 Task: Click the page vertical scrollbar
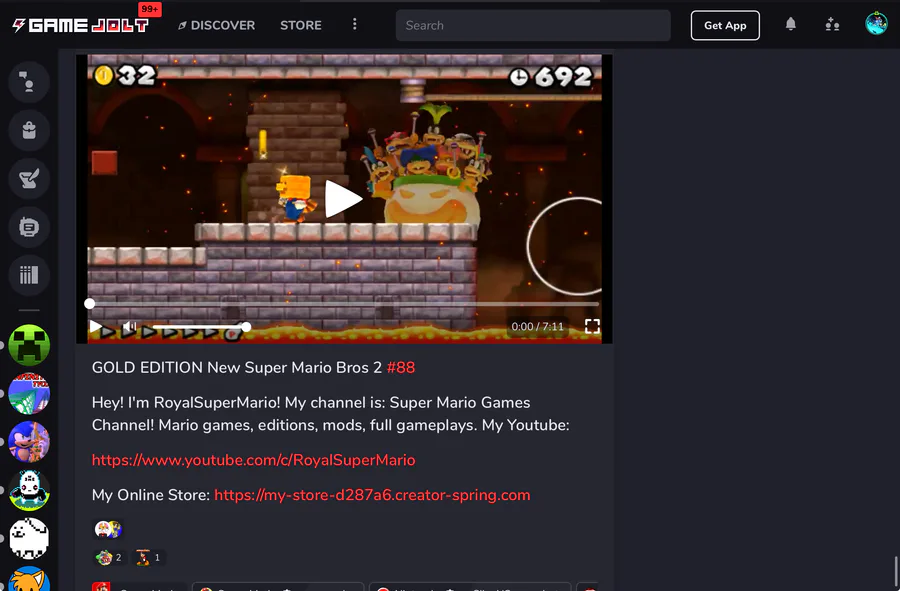coord(897,573)
